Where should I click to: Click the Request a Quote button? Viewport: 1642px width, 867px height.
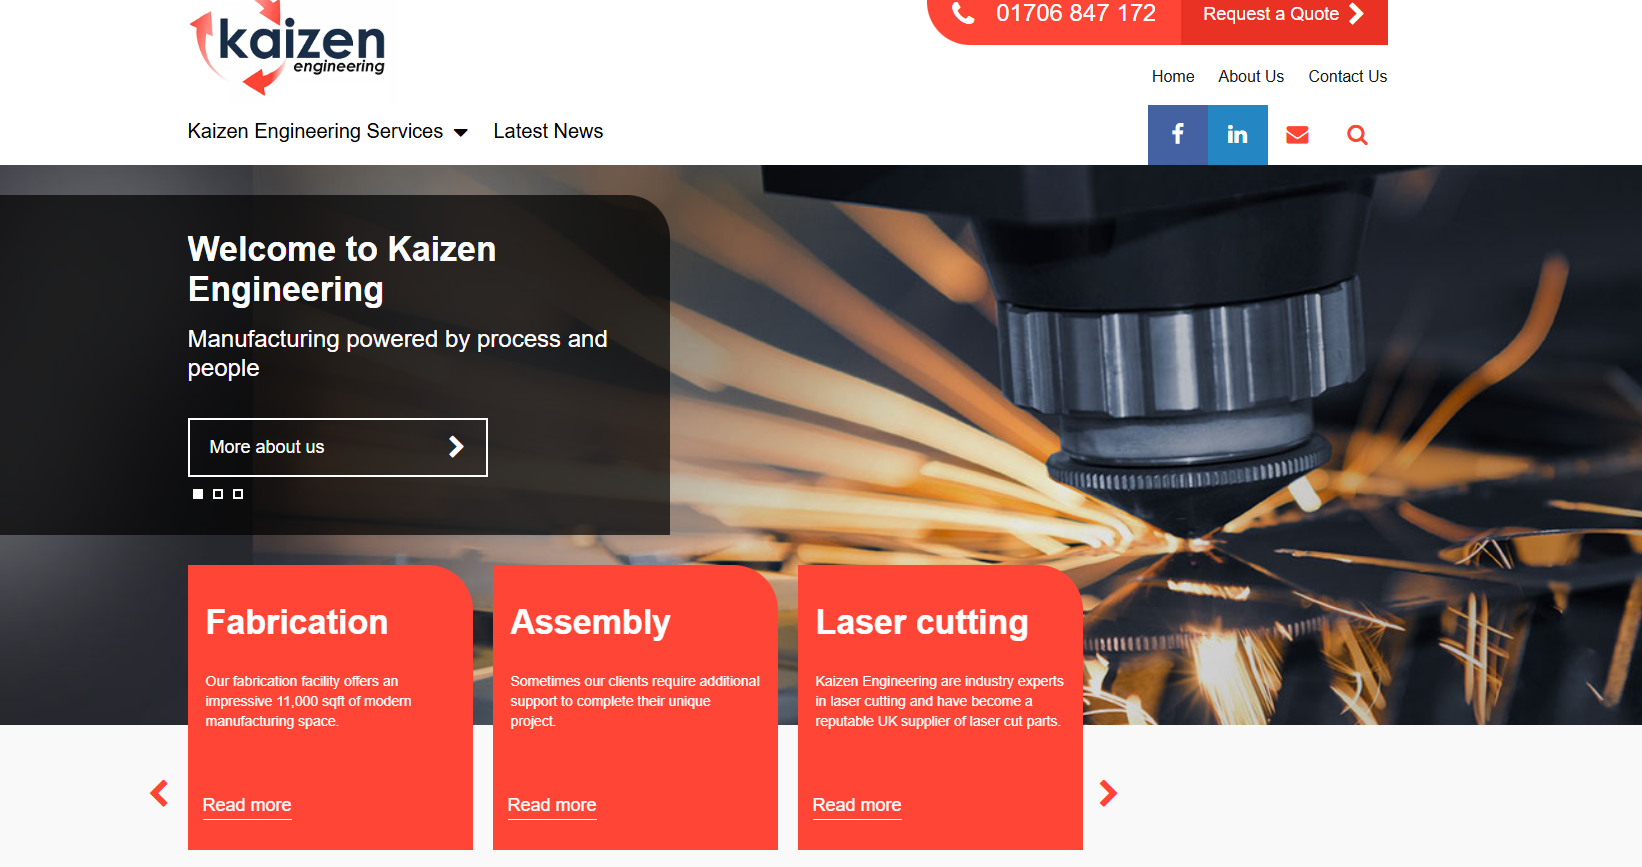(1283, 15)
